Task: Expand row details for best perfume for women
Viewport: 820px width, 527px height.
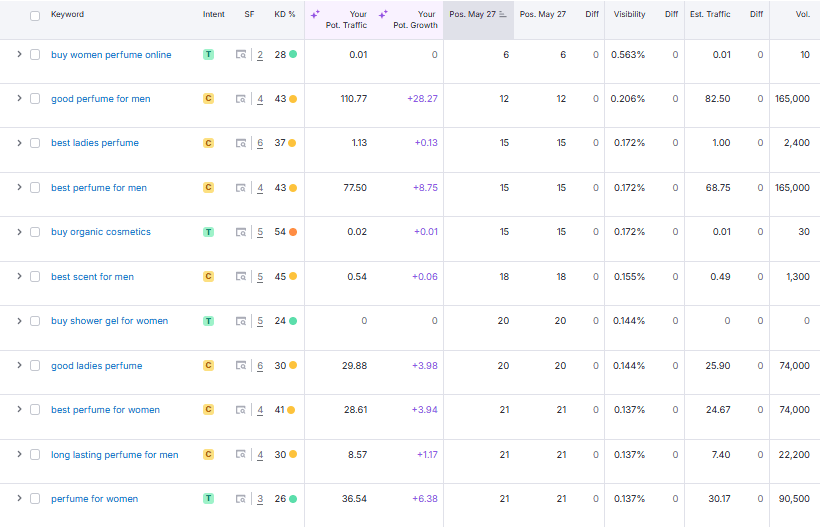Action: pos(18,410)
